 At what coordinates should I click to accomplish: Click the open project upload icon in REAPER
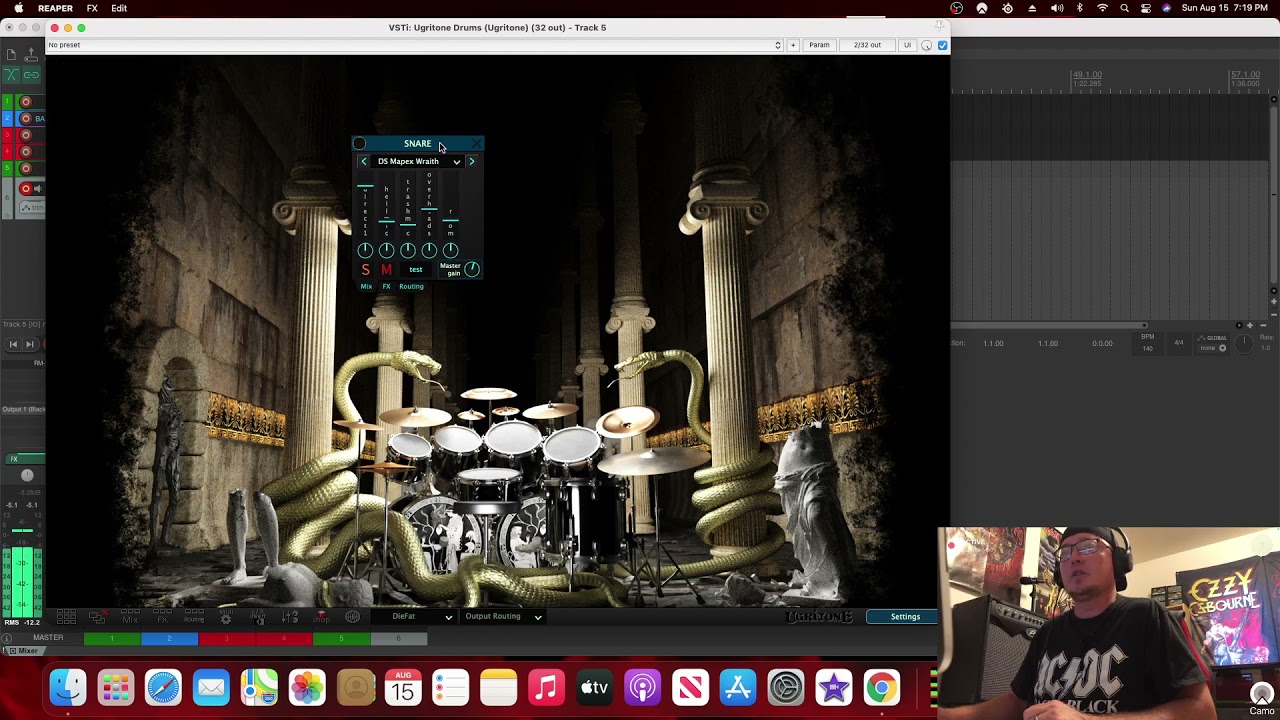31,55
